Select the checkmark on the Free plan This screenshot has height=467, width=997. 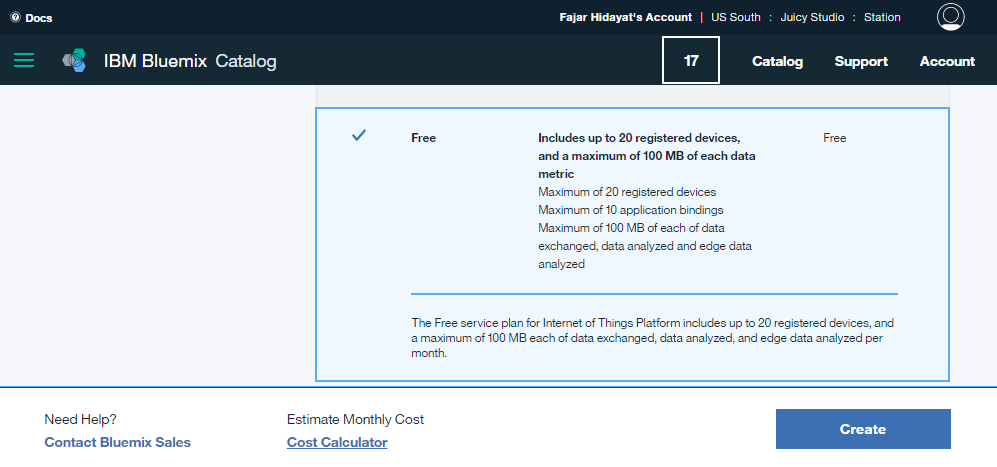[359, 135]
